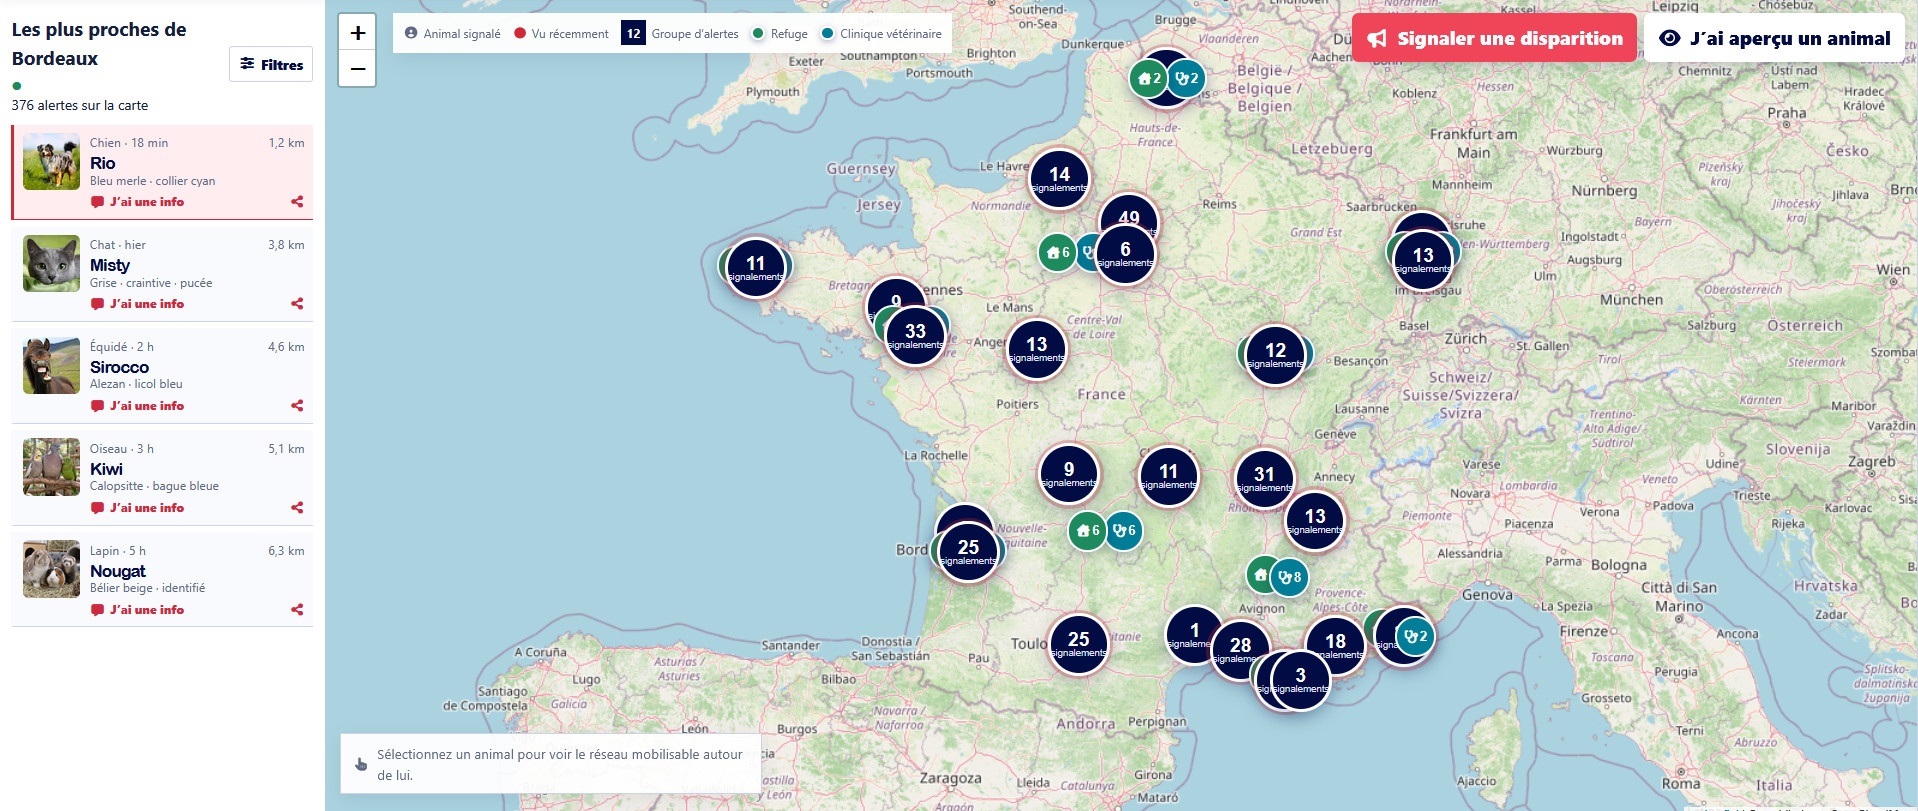Screen dimensions: 1918x811
Task: Open Kiwi bird photo thumbnail
Action: (51, 467)
